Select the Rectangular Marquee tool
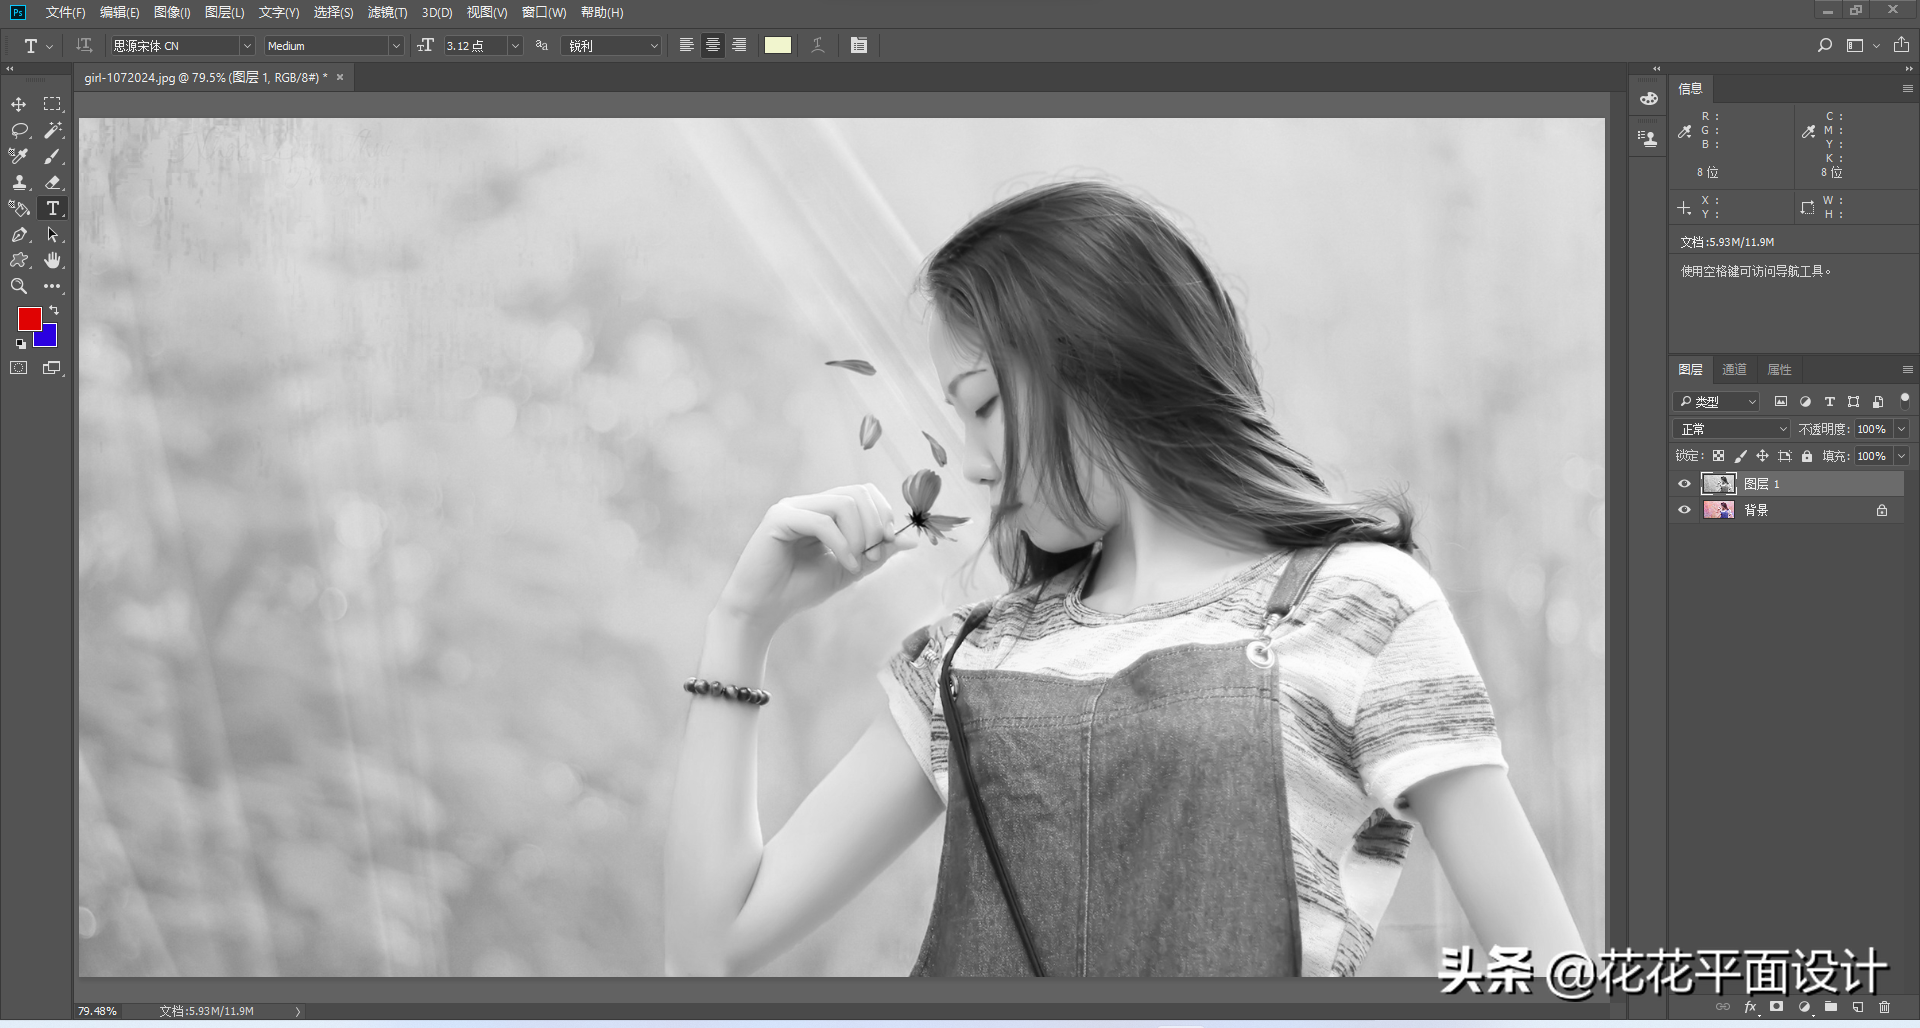Screen dimensions: 1920x1028 point(52,104)
